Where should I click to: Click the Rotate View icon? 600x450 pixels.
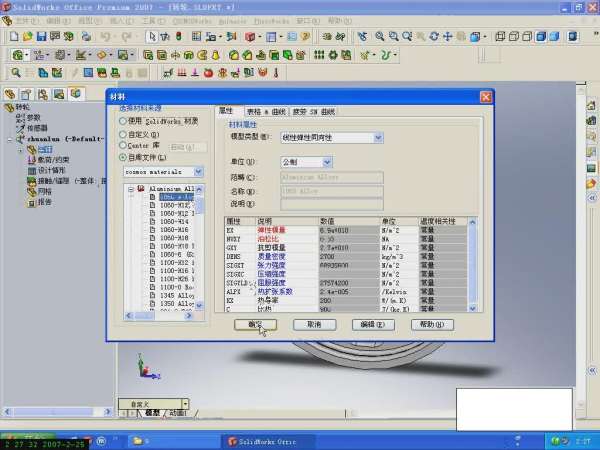click(x=434, y=36)
